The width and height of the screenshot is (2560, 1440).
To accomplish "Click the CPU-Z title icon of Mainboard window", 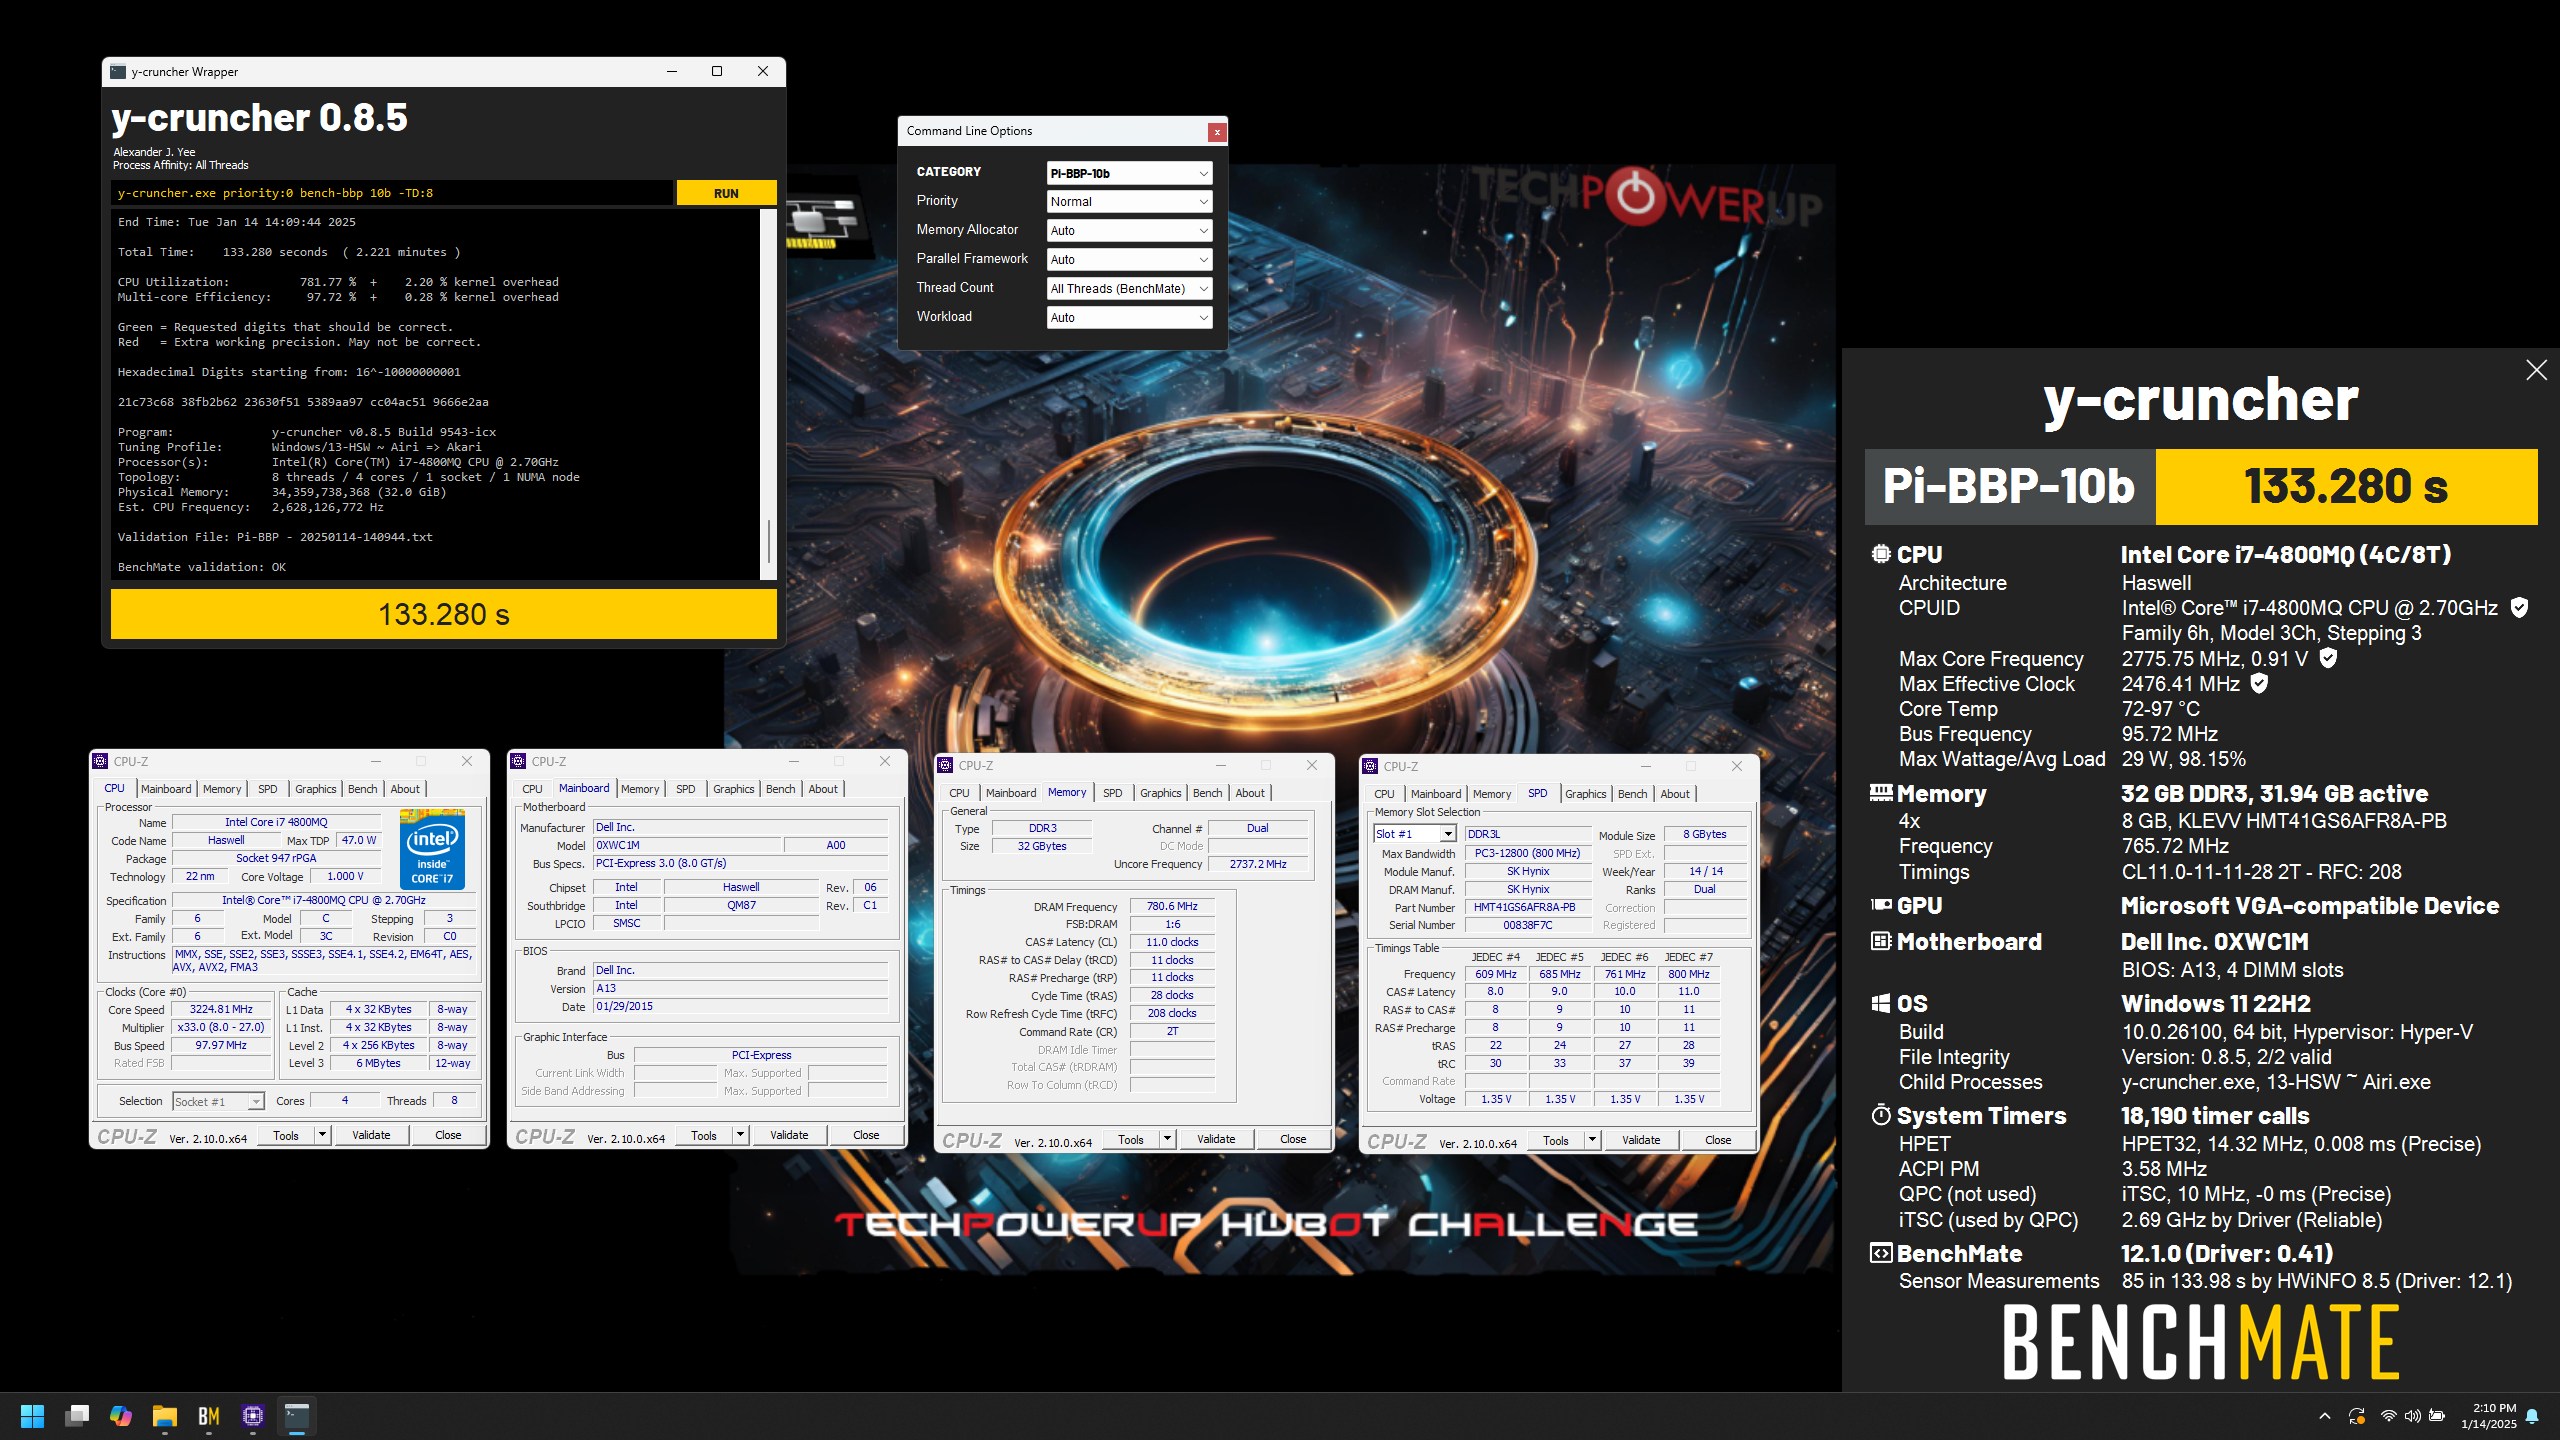I will [x=518, y=761].
